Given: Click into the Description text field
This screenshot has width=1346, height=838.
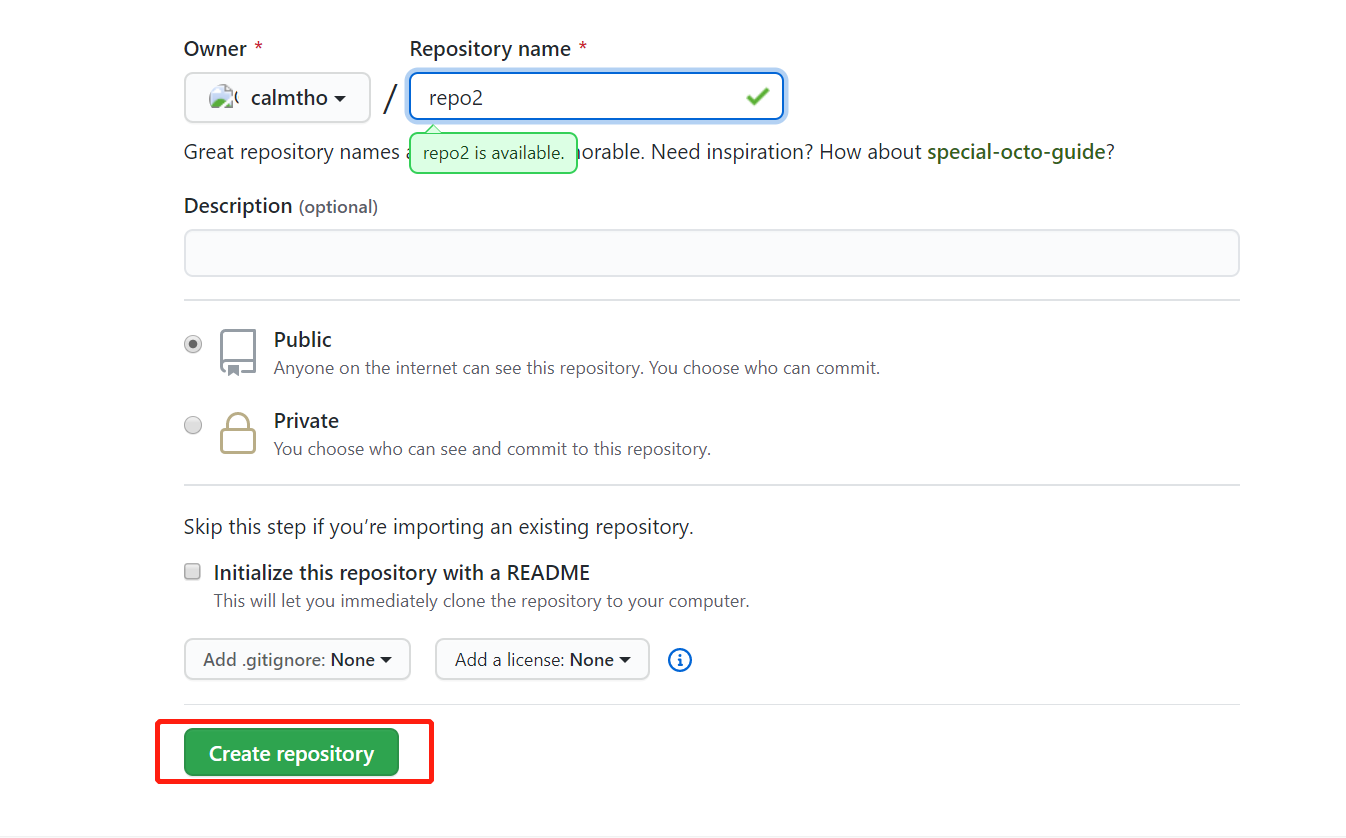Looking at the screenshot, I should point(711,253).
